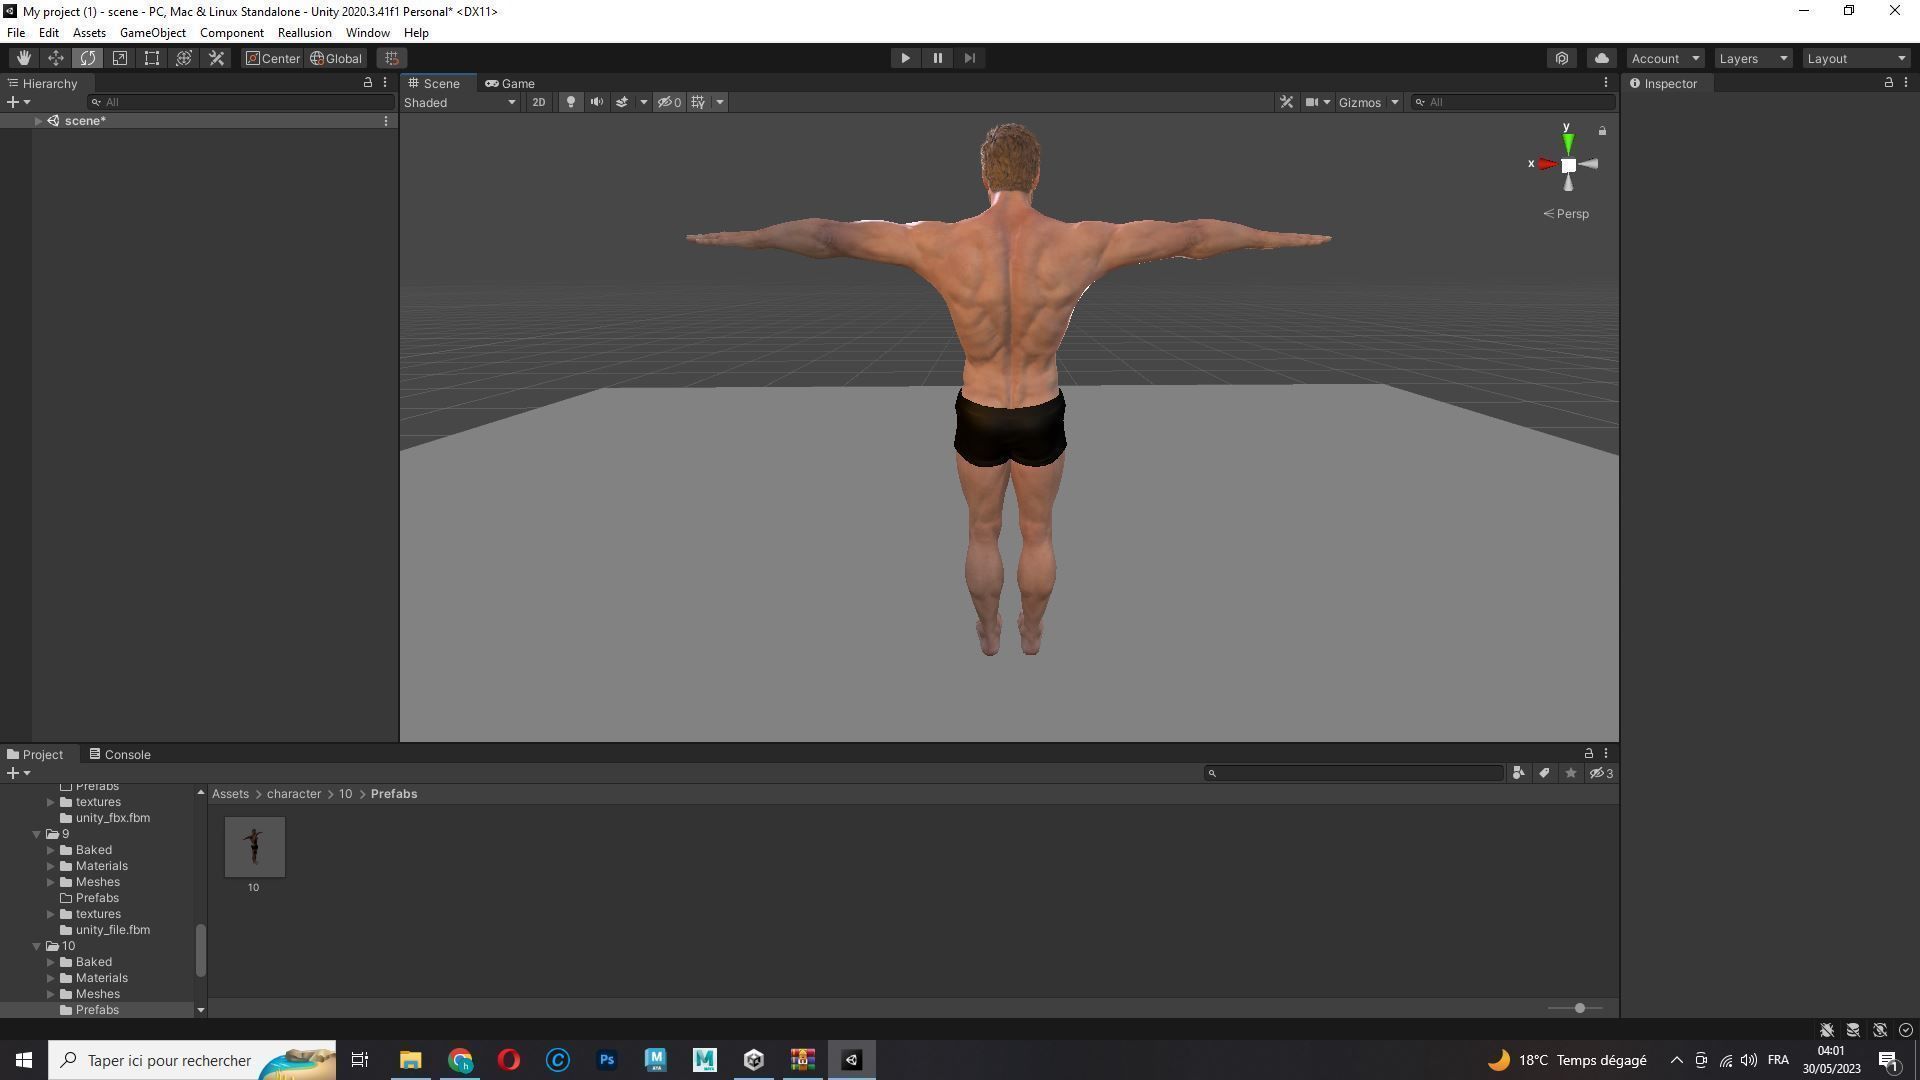The width and height of the screenshot is (1920, 1080).
Task: Toggle 2D scene view
Action: (539, 102)
